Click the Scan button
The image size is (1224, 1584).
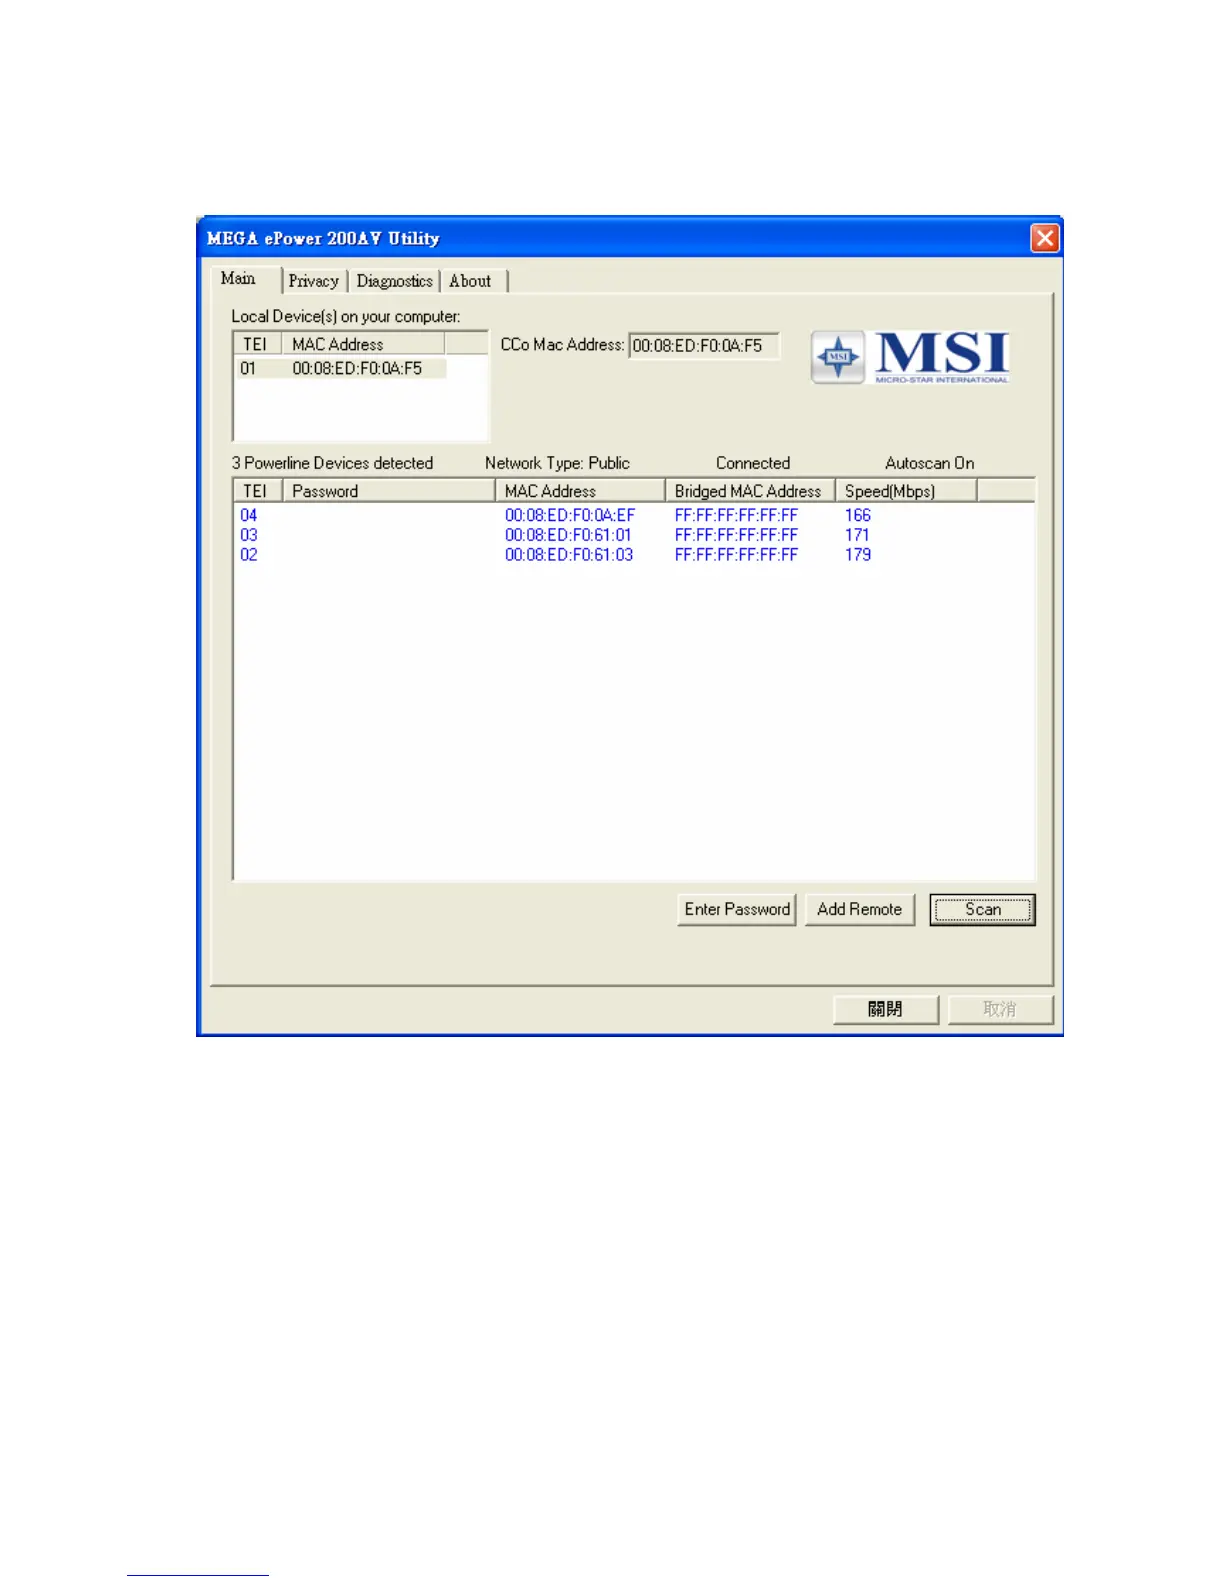982,909
